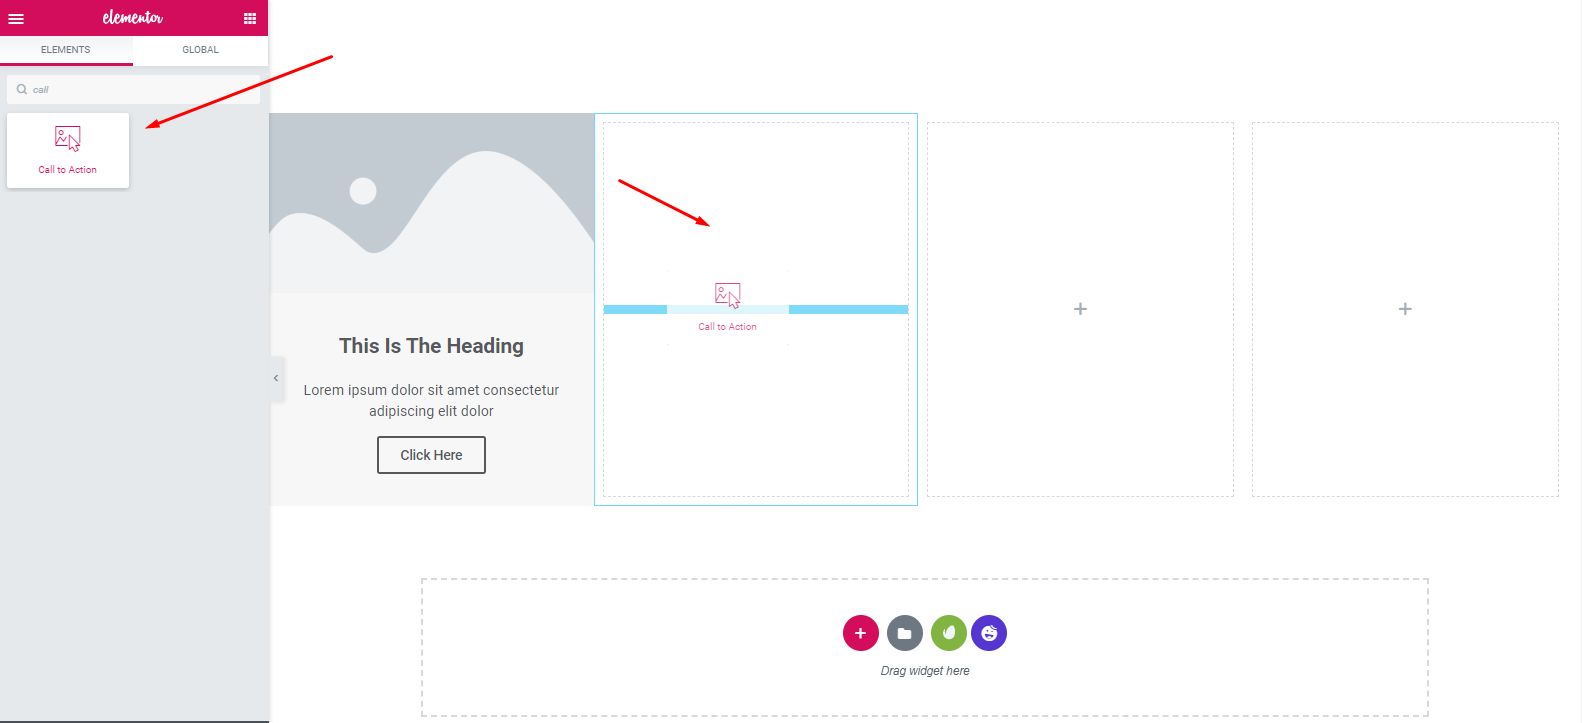Select the Lorem ipsum description text
Image resolution: width=1582 pixels, height=723 pixels.
point(431,400)
